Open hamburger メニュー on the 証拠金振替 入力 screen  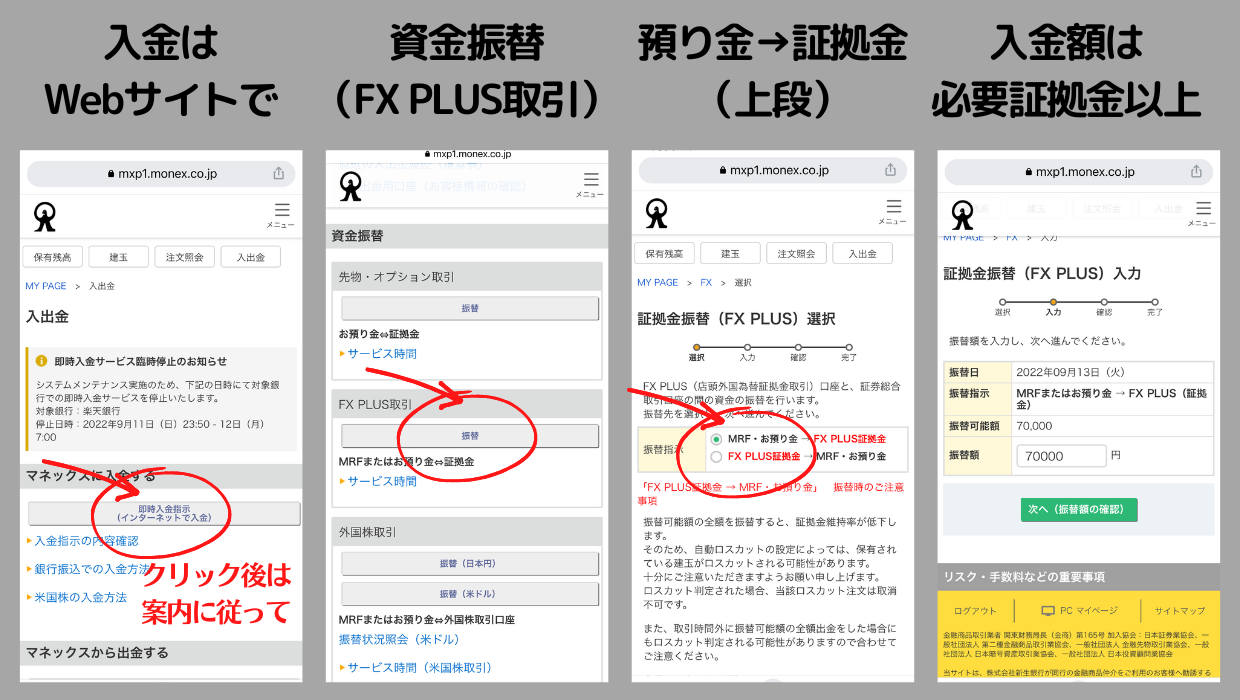[x=1201, y=214]
